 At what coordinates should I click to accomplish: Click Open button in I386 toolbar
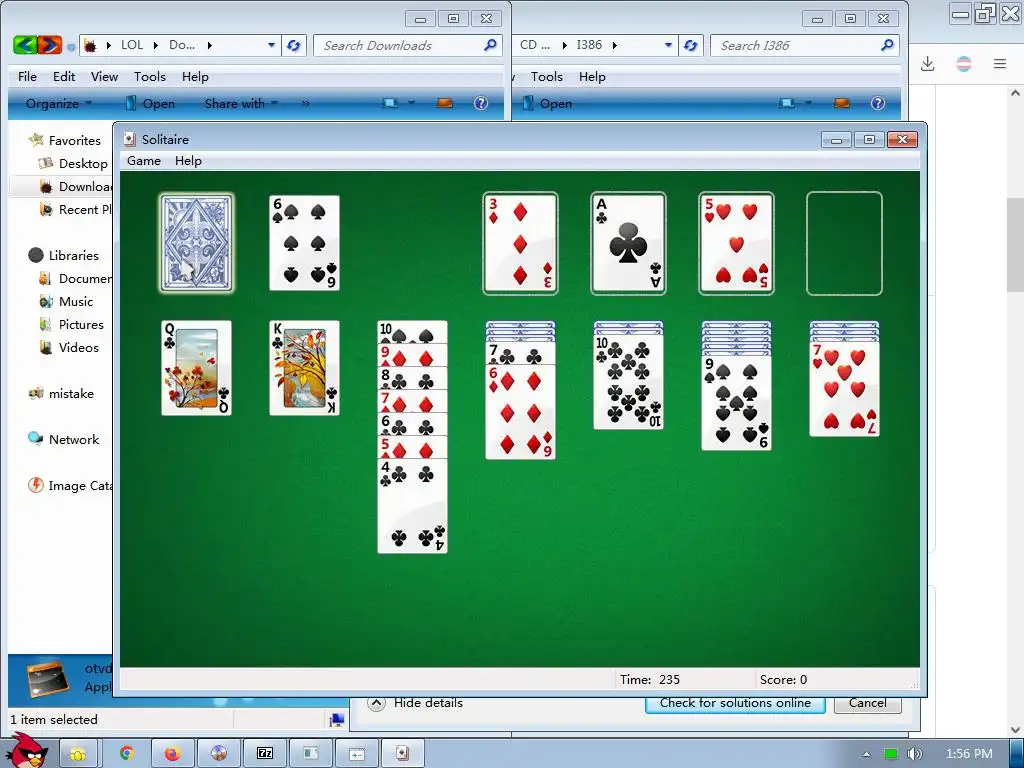(x=547, y=103)
